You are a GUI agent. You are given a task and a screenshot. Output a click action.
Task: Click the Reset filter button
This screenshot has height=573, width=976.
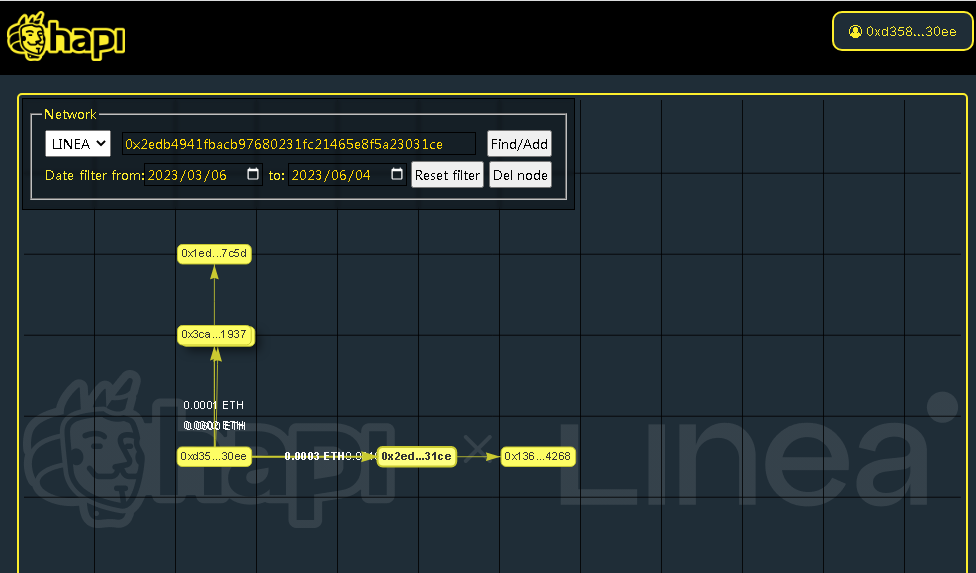point(447,175)
